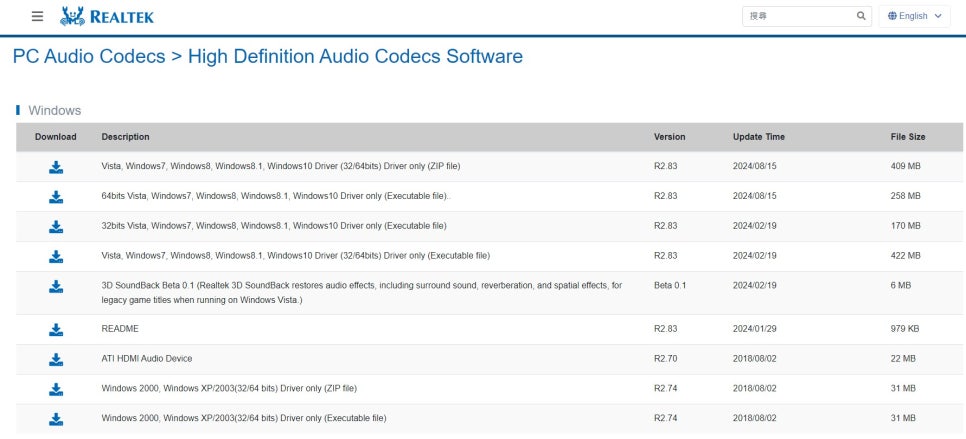Click the Update Time column header
This screenshot has width=966, height=439.
(759, 137)
